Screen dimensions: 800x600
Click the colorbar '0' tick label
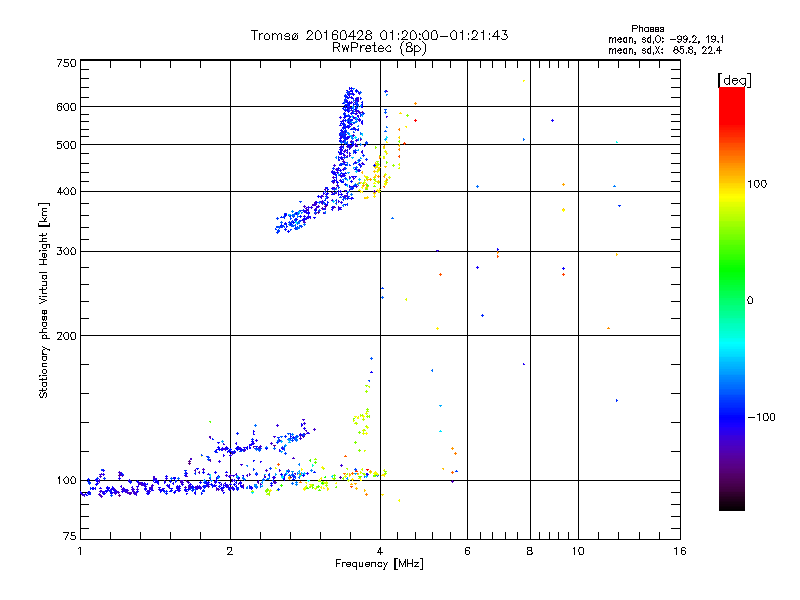click(750, 301)
